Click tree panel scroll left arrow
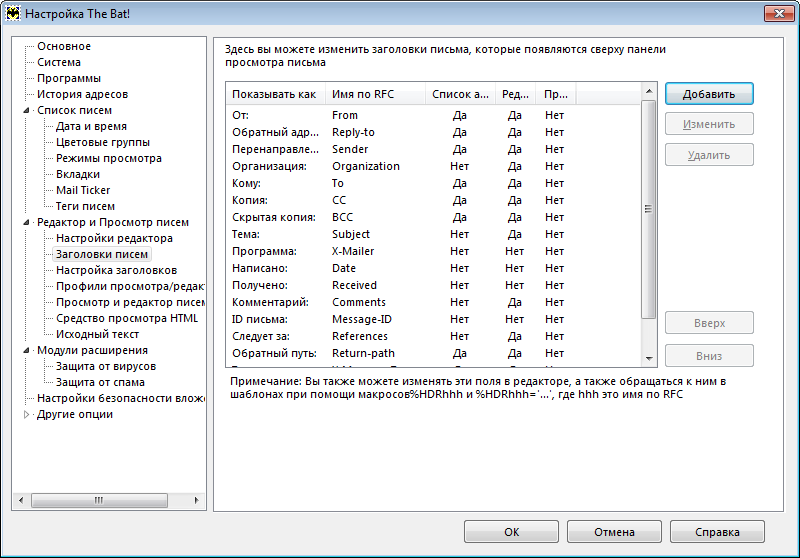Viewport: 800px width, 558px height. pyautogui.click(x=21, y=500)
